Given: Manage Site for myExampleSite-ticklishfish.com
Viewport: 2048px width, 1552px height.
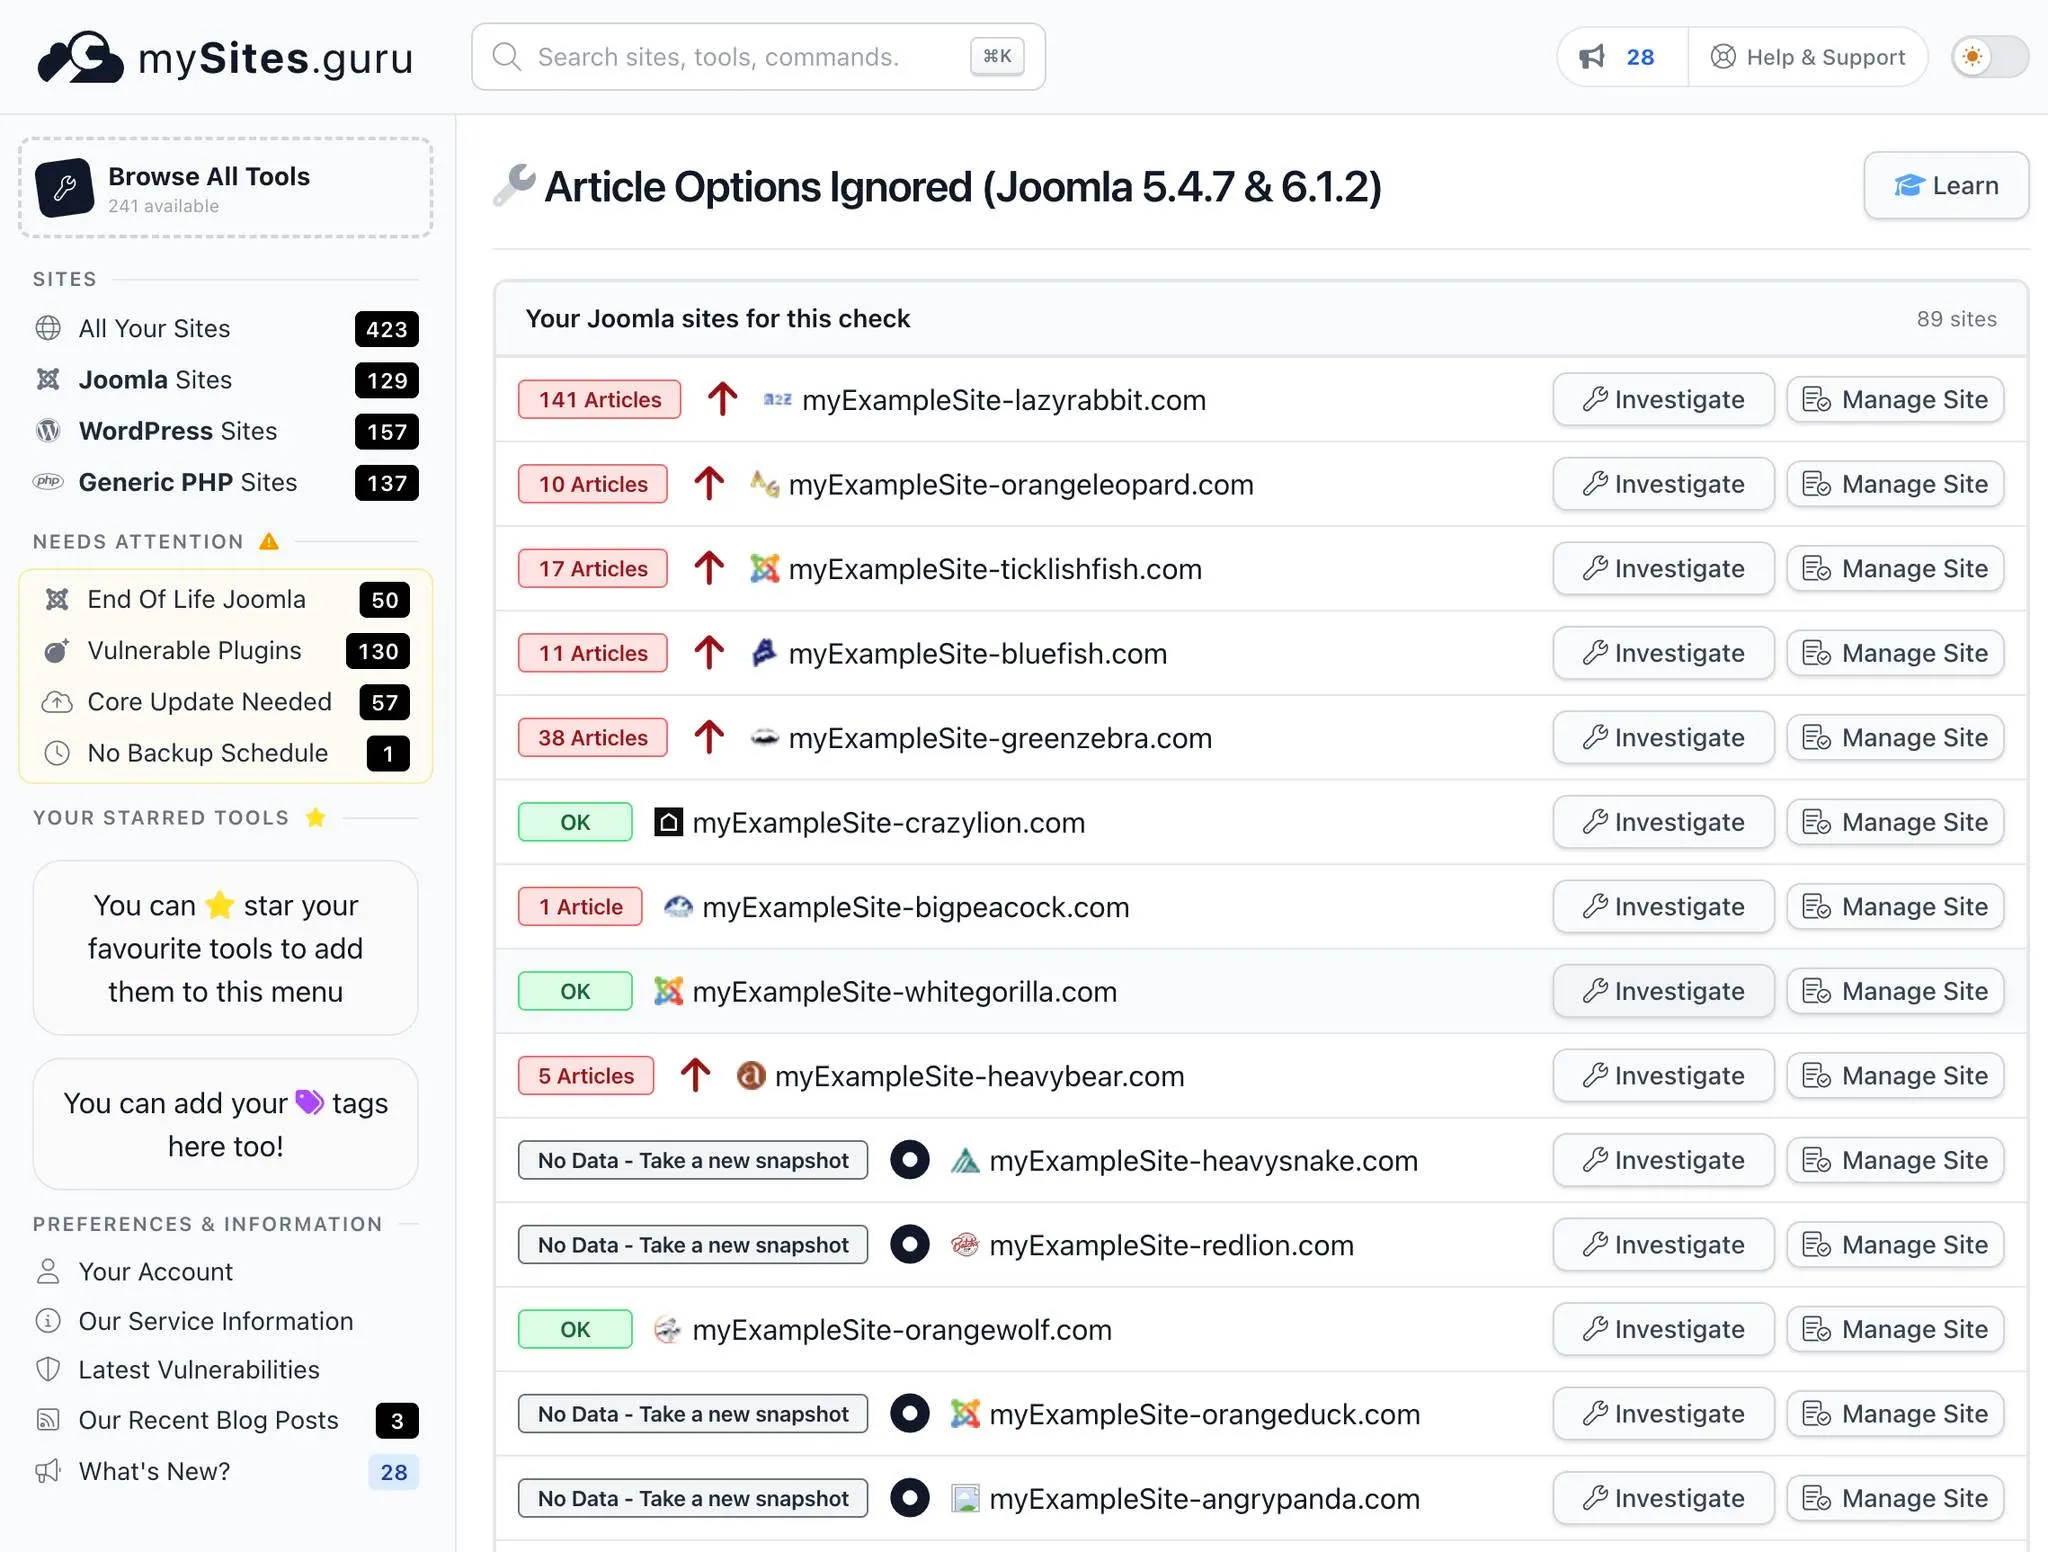Looking at the screenshot, I should (x=1895, y=569).
